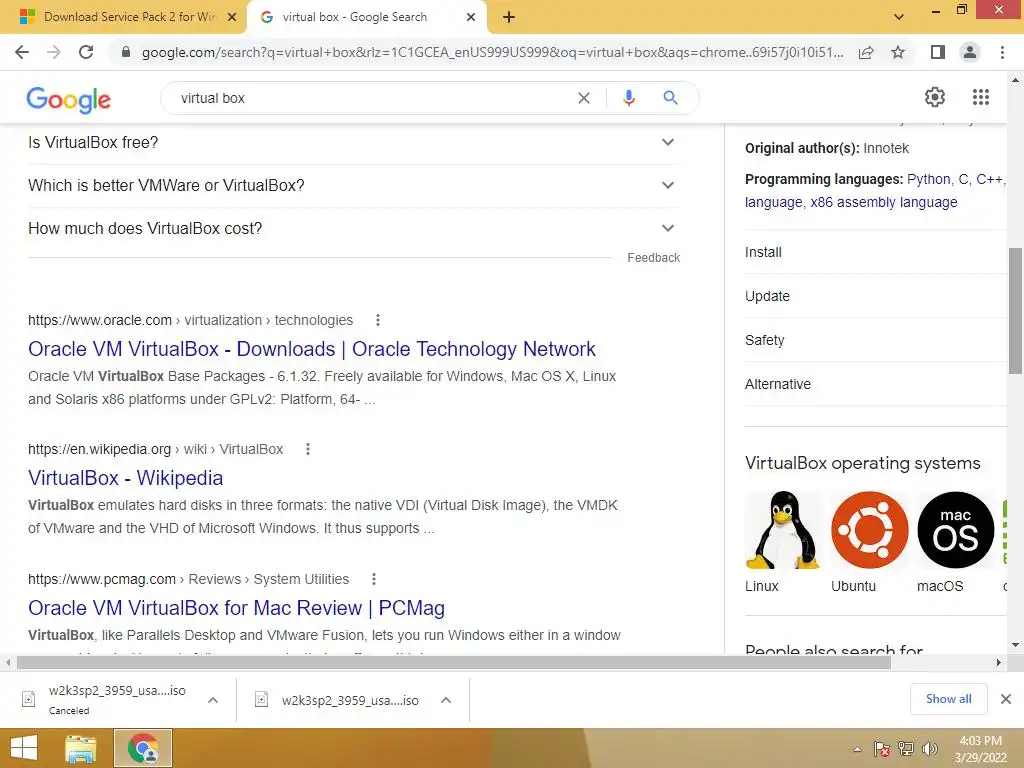Expand 'How much does VirtualBox cost?'

[x=354, y=229]
